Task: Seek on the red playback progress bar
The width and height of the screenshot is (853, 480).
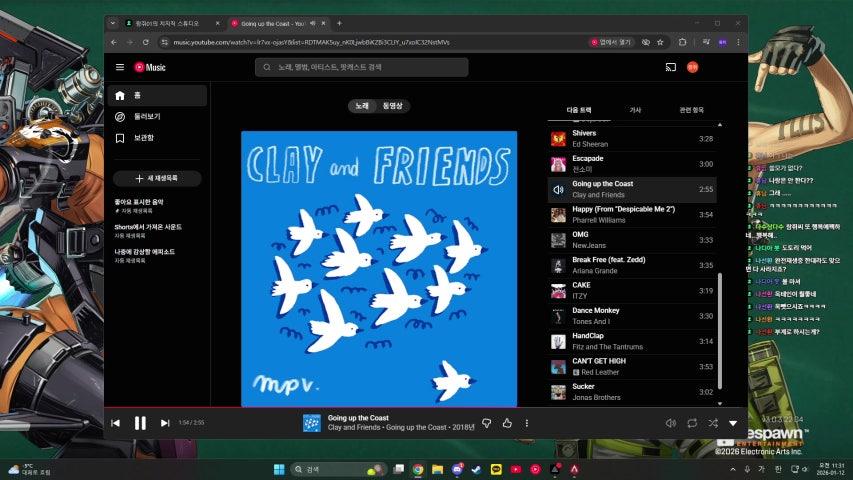Action: tap(426, 407)
